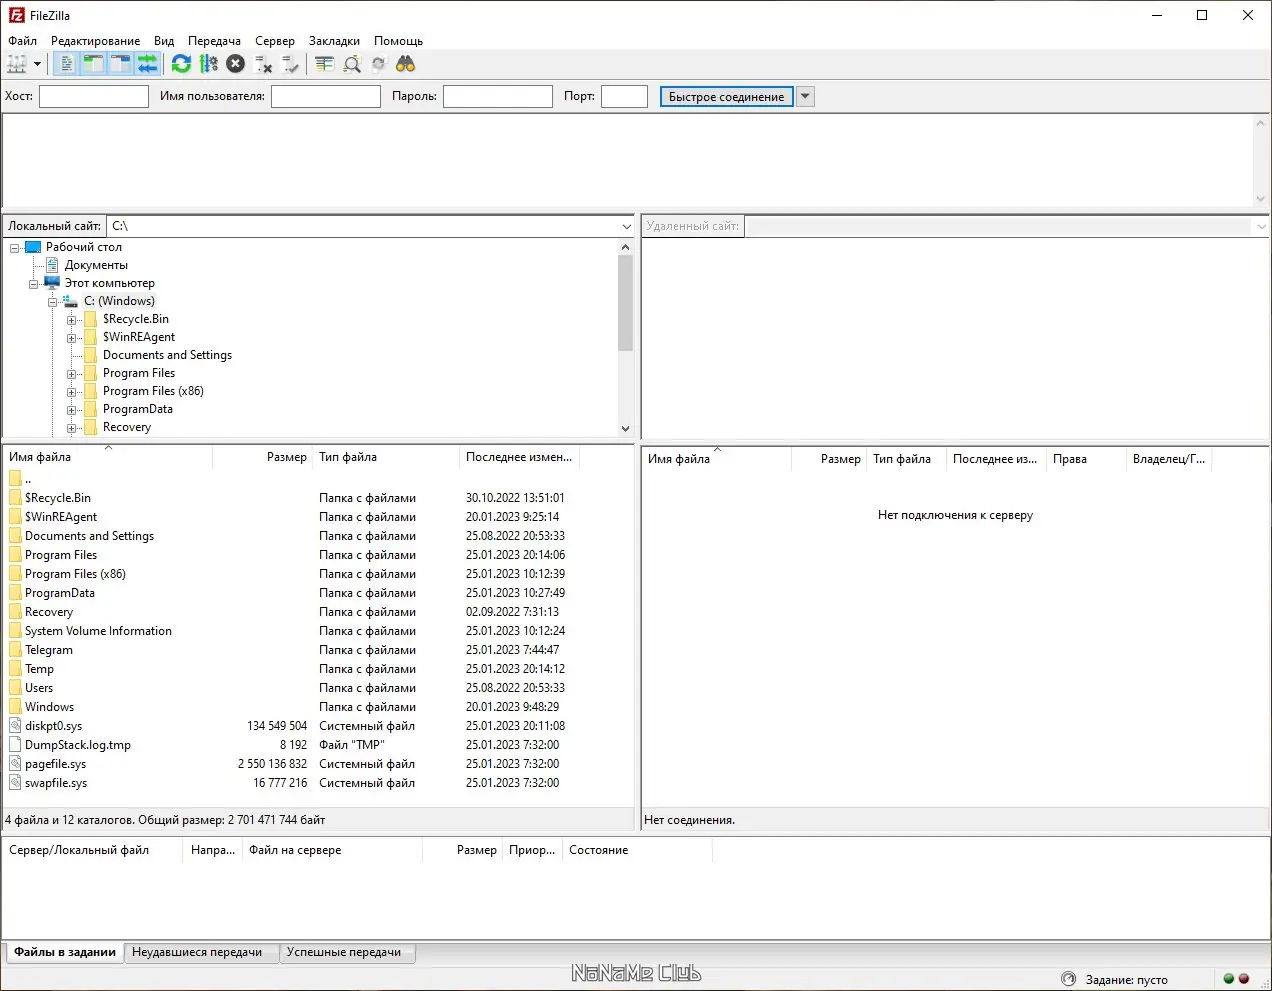
Task: Click the refresh file lists icon
Action: coord(181,64)
